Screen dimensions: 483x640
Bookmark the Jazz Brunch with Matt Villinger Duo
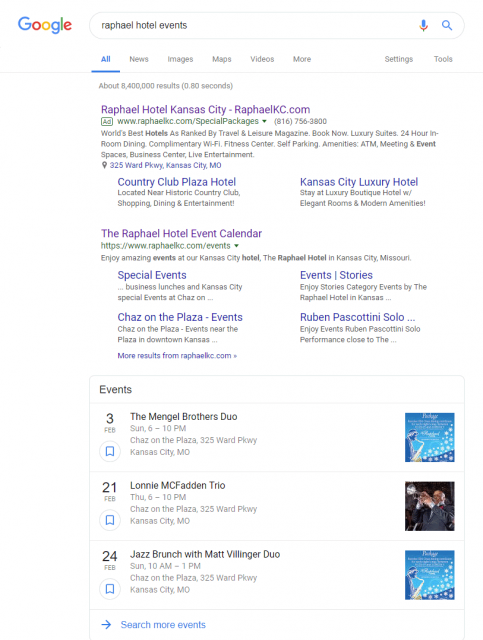point(110,589)
